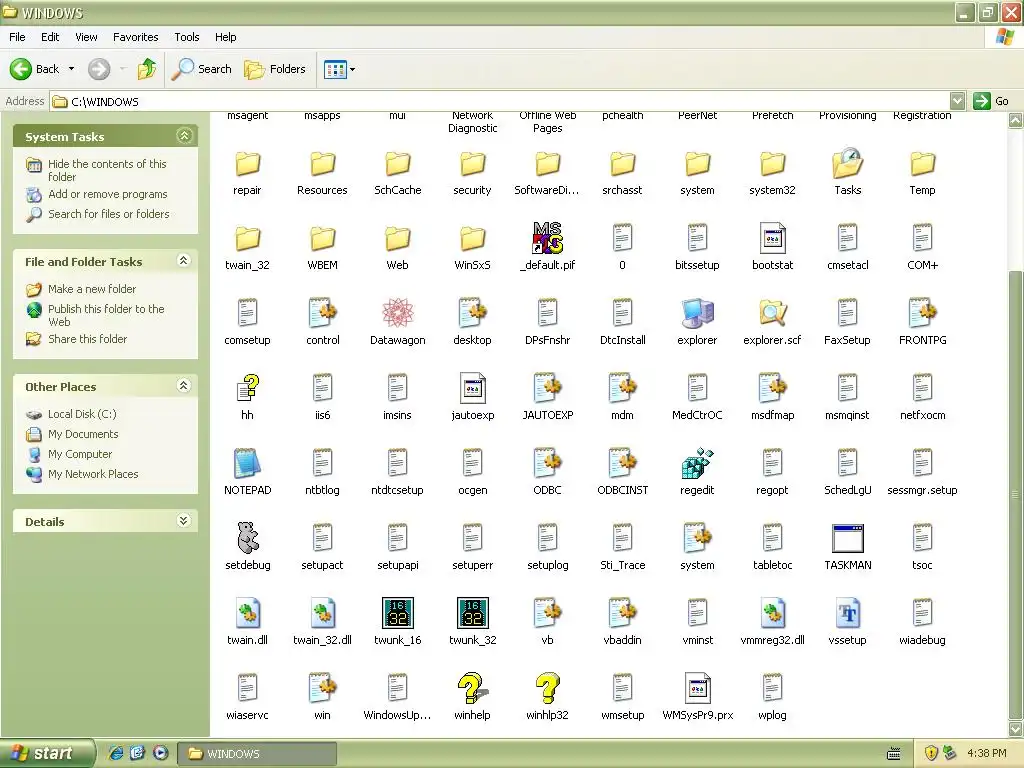Select the _default.pif MS-DOS shortcut icon

547,238
